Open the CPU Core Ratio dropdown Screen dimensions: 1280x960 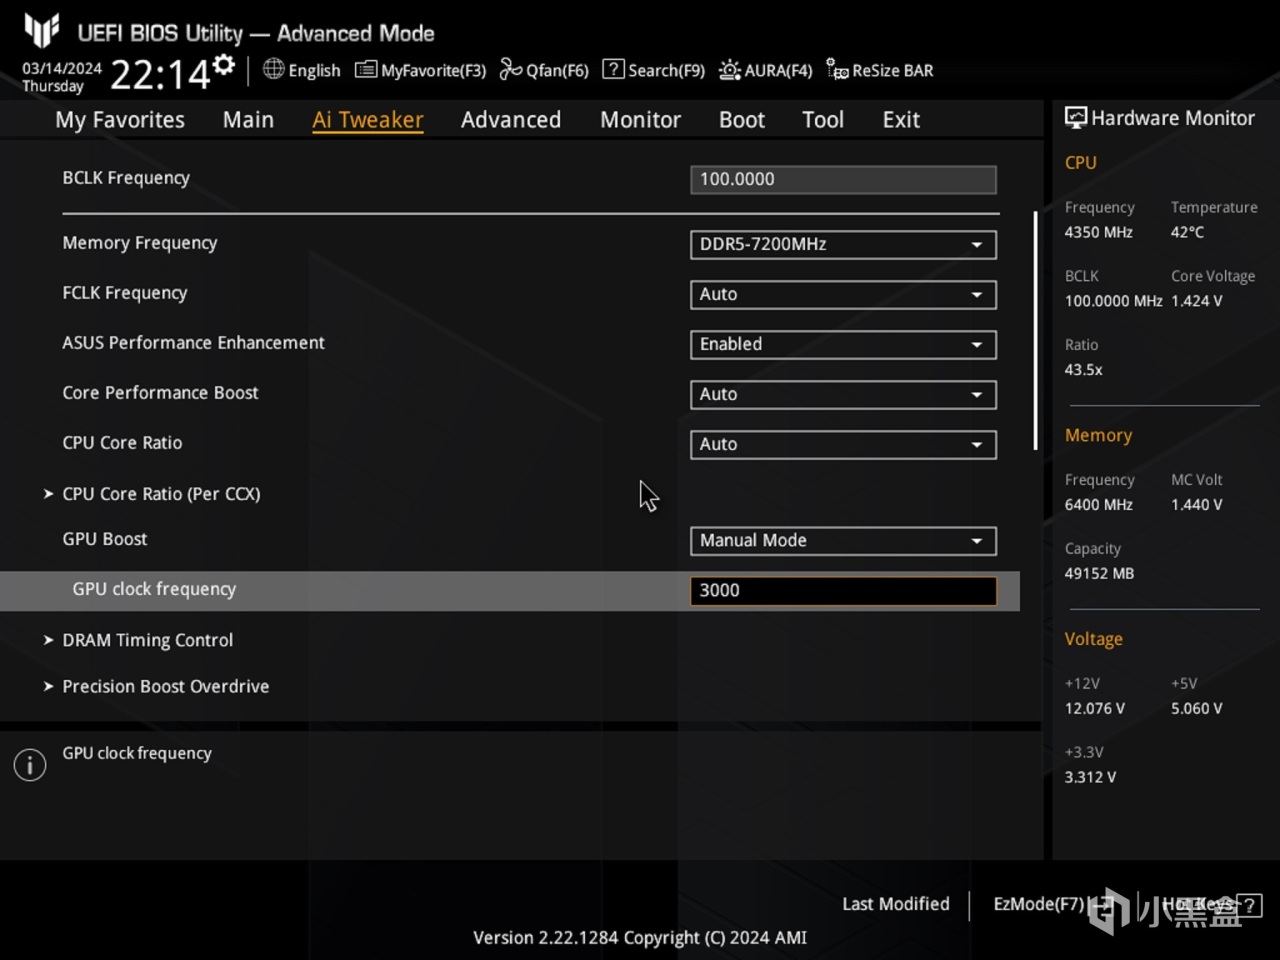(843, 445)
